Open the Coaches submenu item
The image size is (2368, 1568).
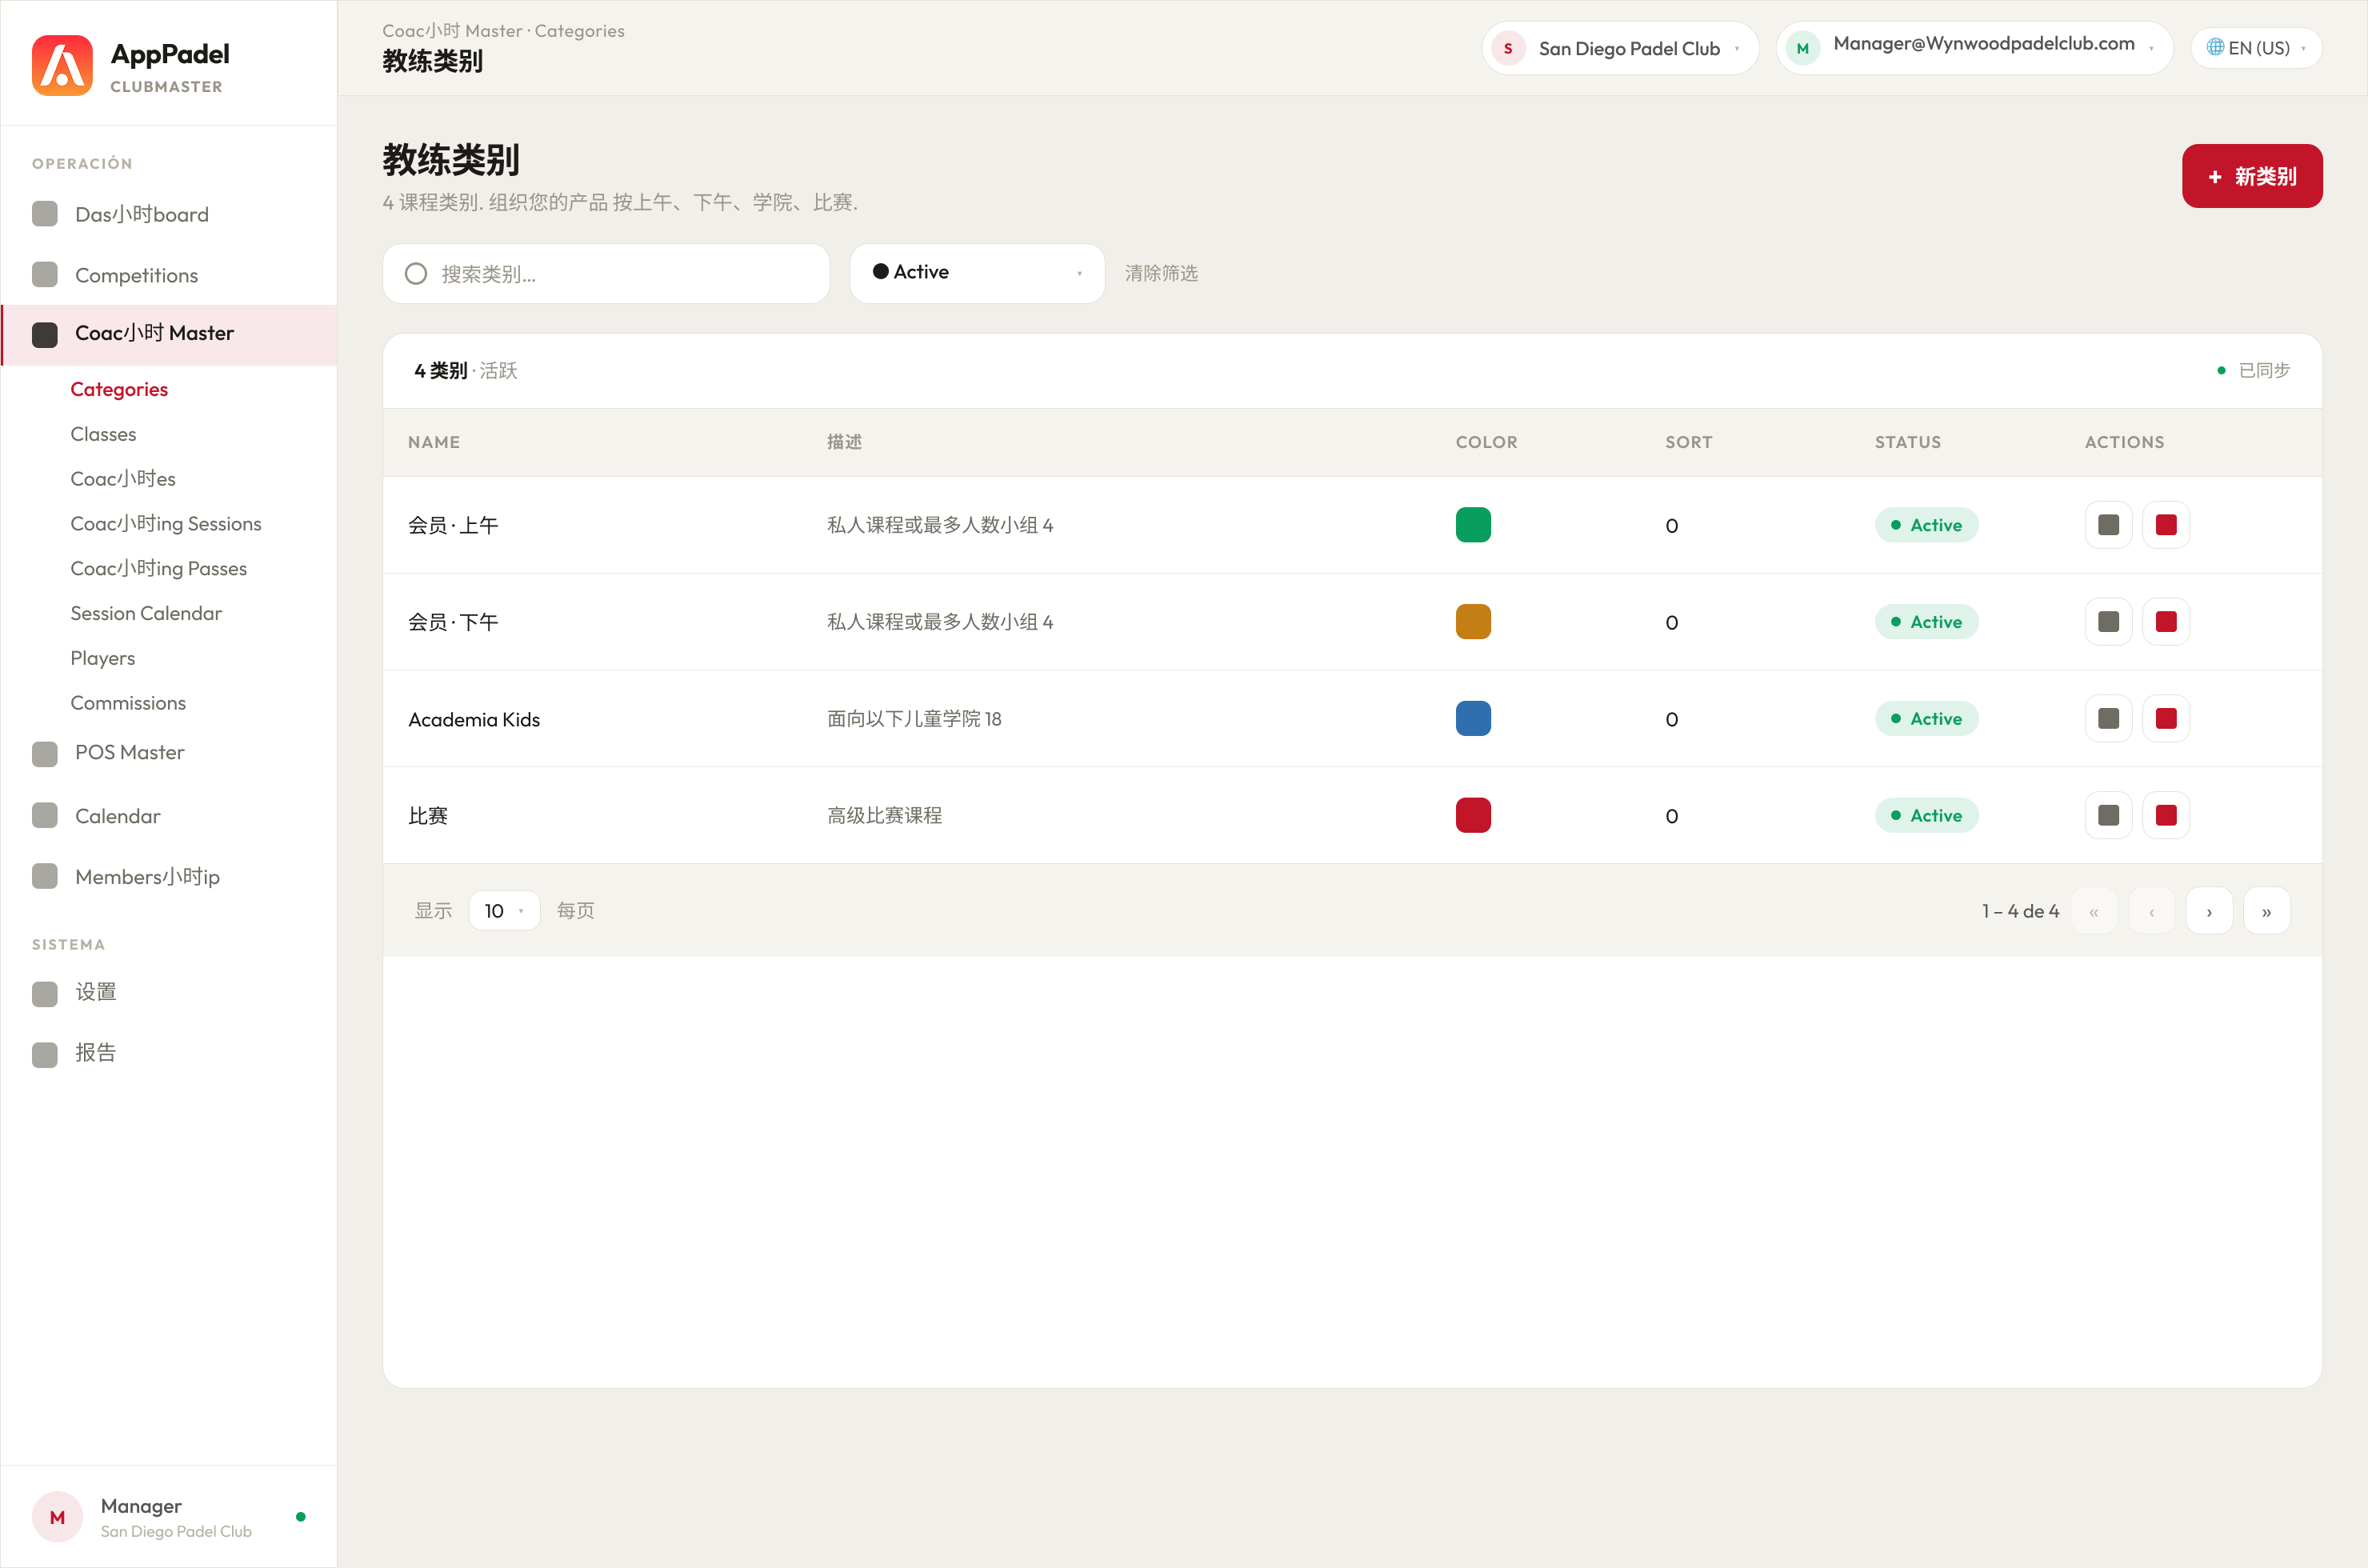pyautogui.click(x=123, y=478)
